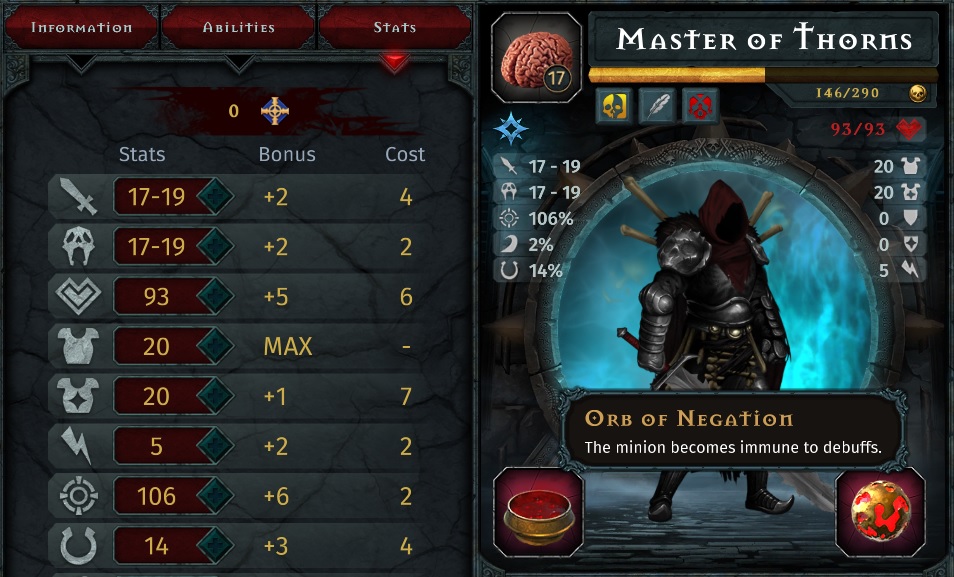
Task: Click the blue star rank icon
Action: click(x=510, y=129)
